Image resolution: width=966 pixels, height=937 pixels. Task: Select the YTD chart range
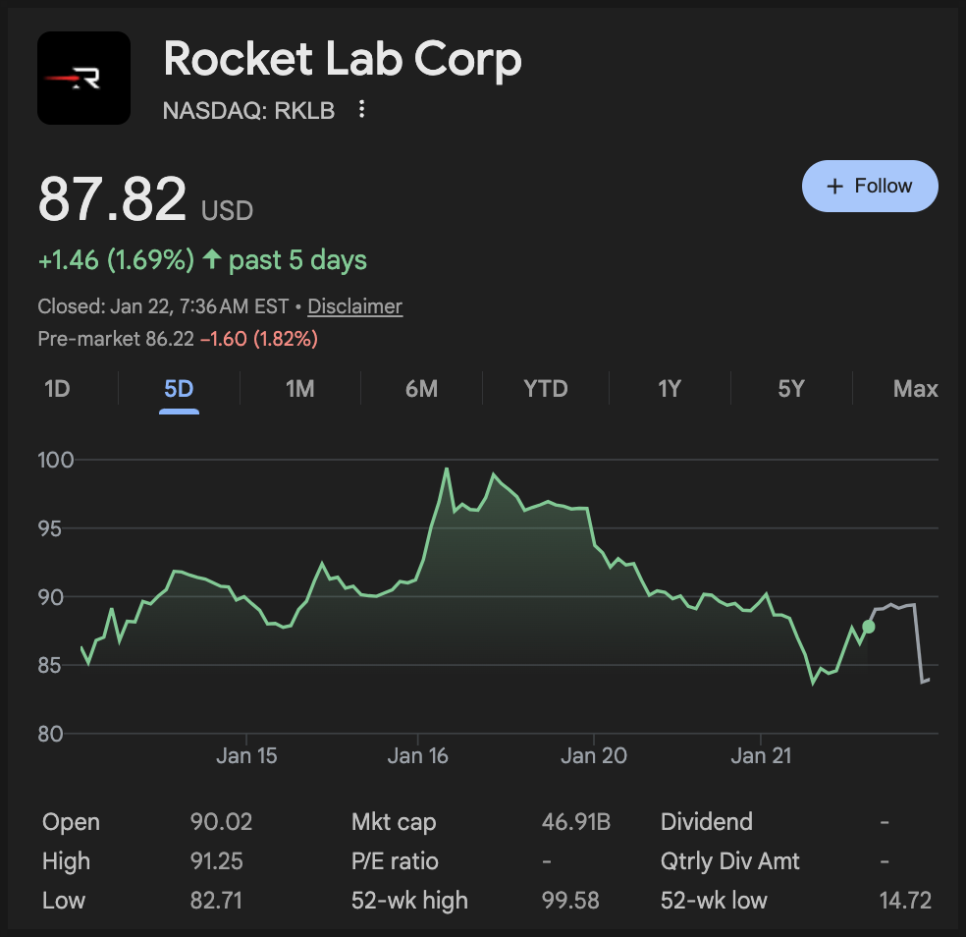(545, 389)
